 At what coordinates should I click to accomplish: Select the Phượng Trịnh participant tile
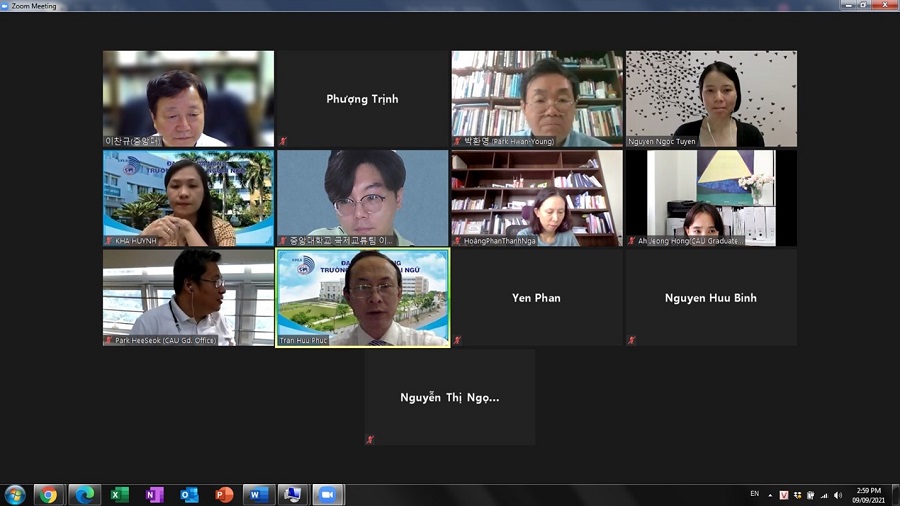pyautogui.click(x=362, y=99)
